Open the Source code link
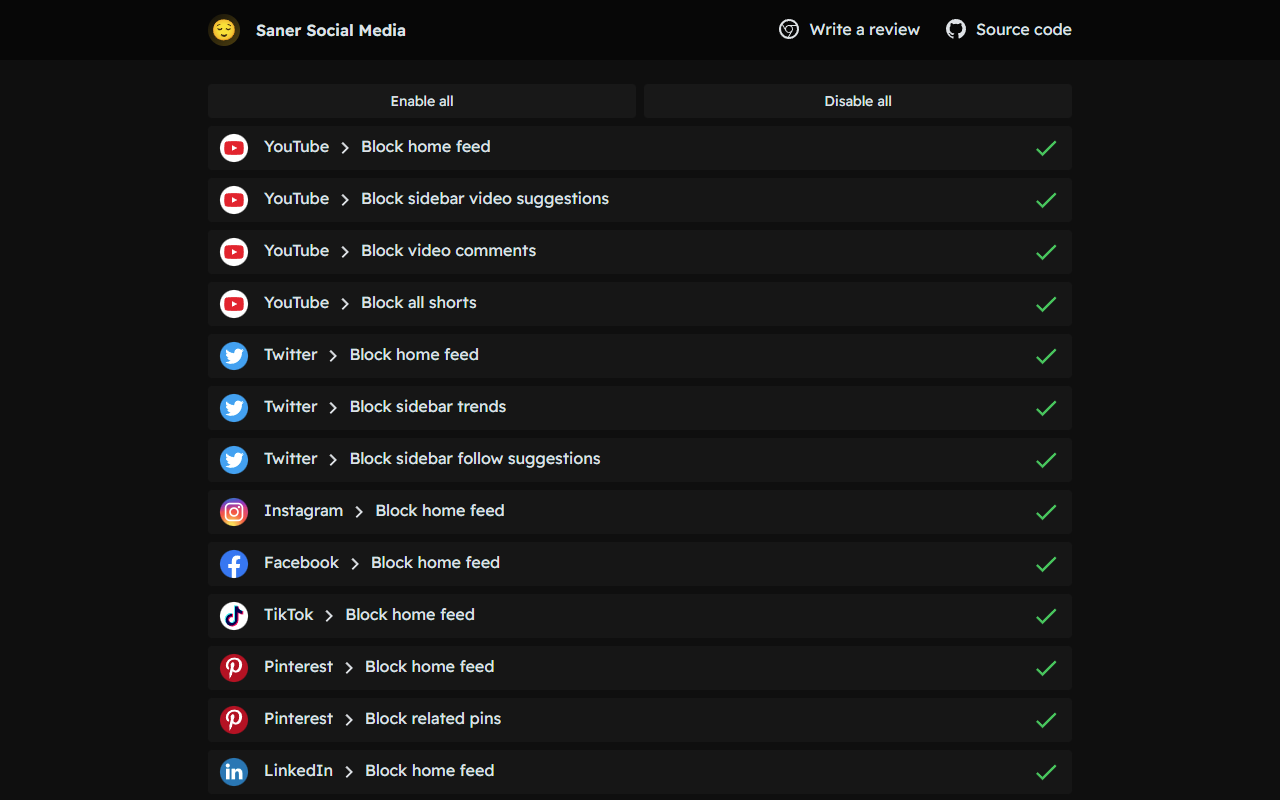1280x800 pixels. click(1009, 30)
